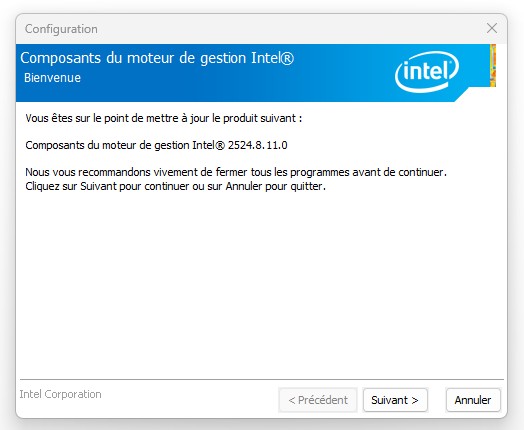The height and width of the screenshot is (430, 524).
Task: Click the colorful strip at the banner's right edge
Action: pos(493,65)
